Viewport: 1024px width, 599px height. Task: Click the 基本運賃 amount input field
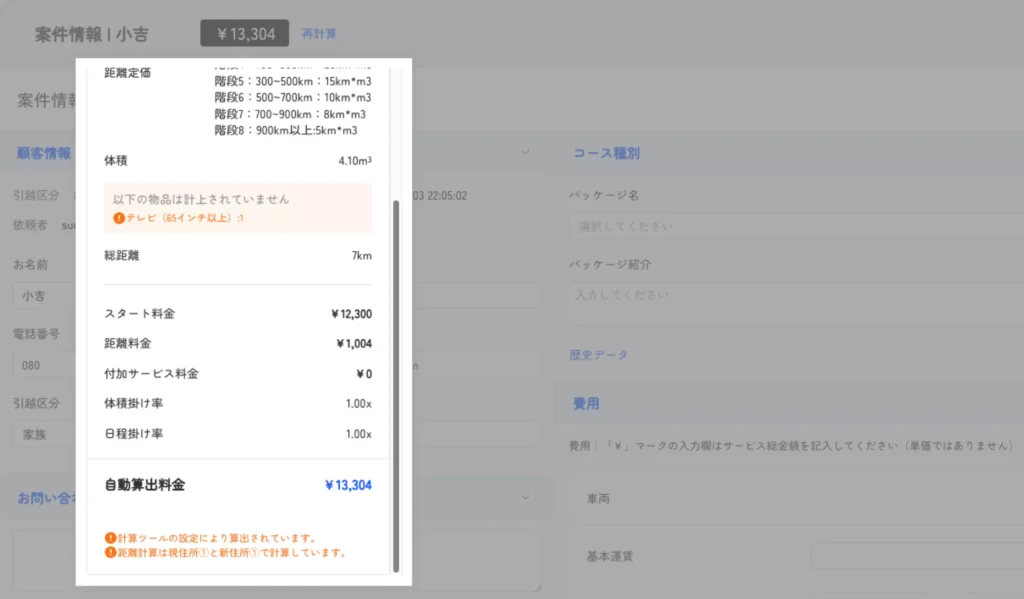[917, 556]
